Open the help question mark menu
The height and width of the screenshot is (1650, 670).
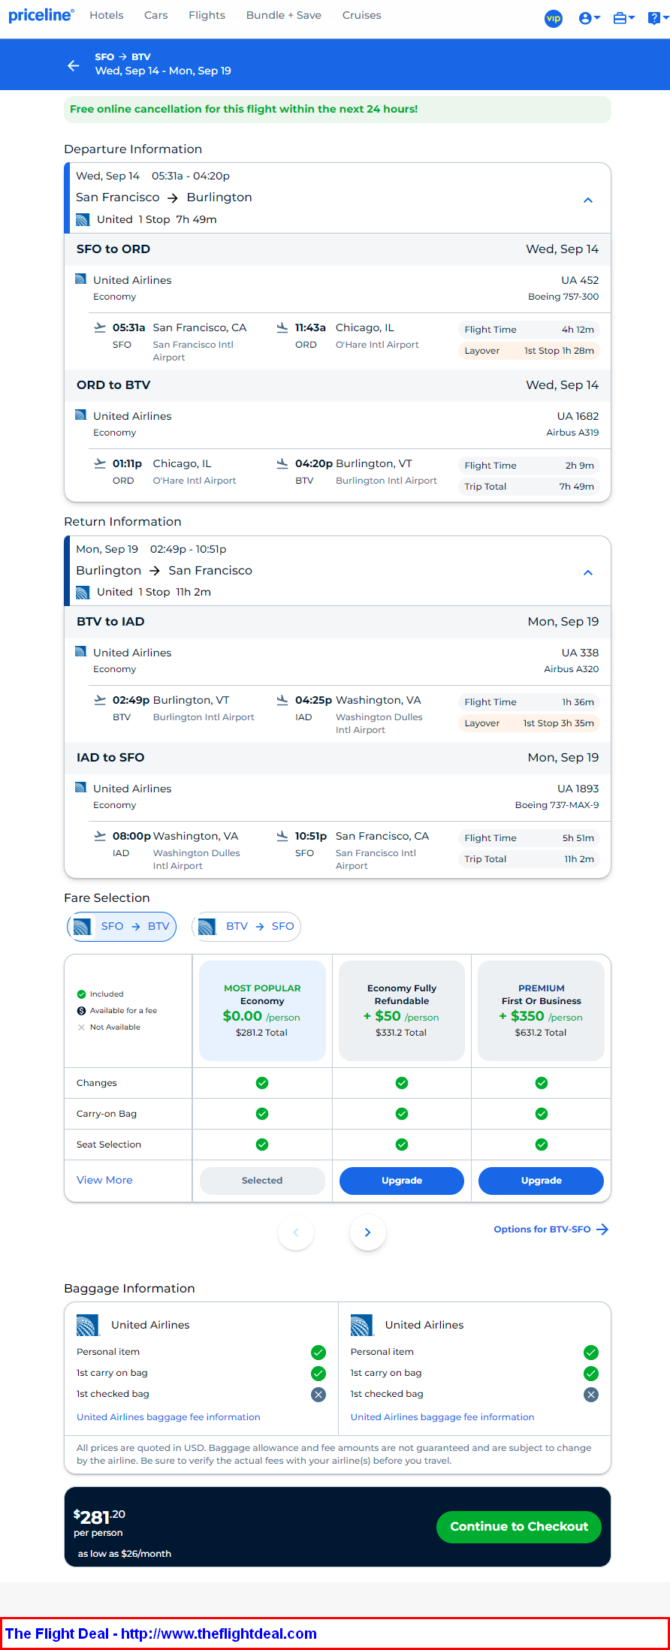click(x=656, y=18)
